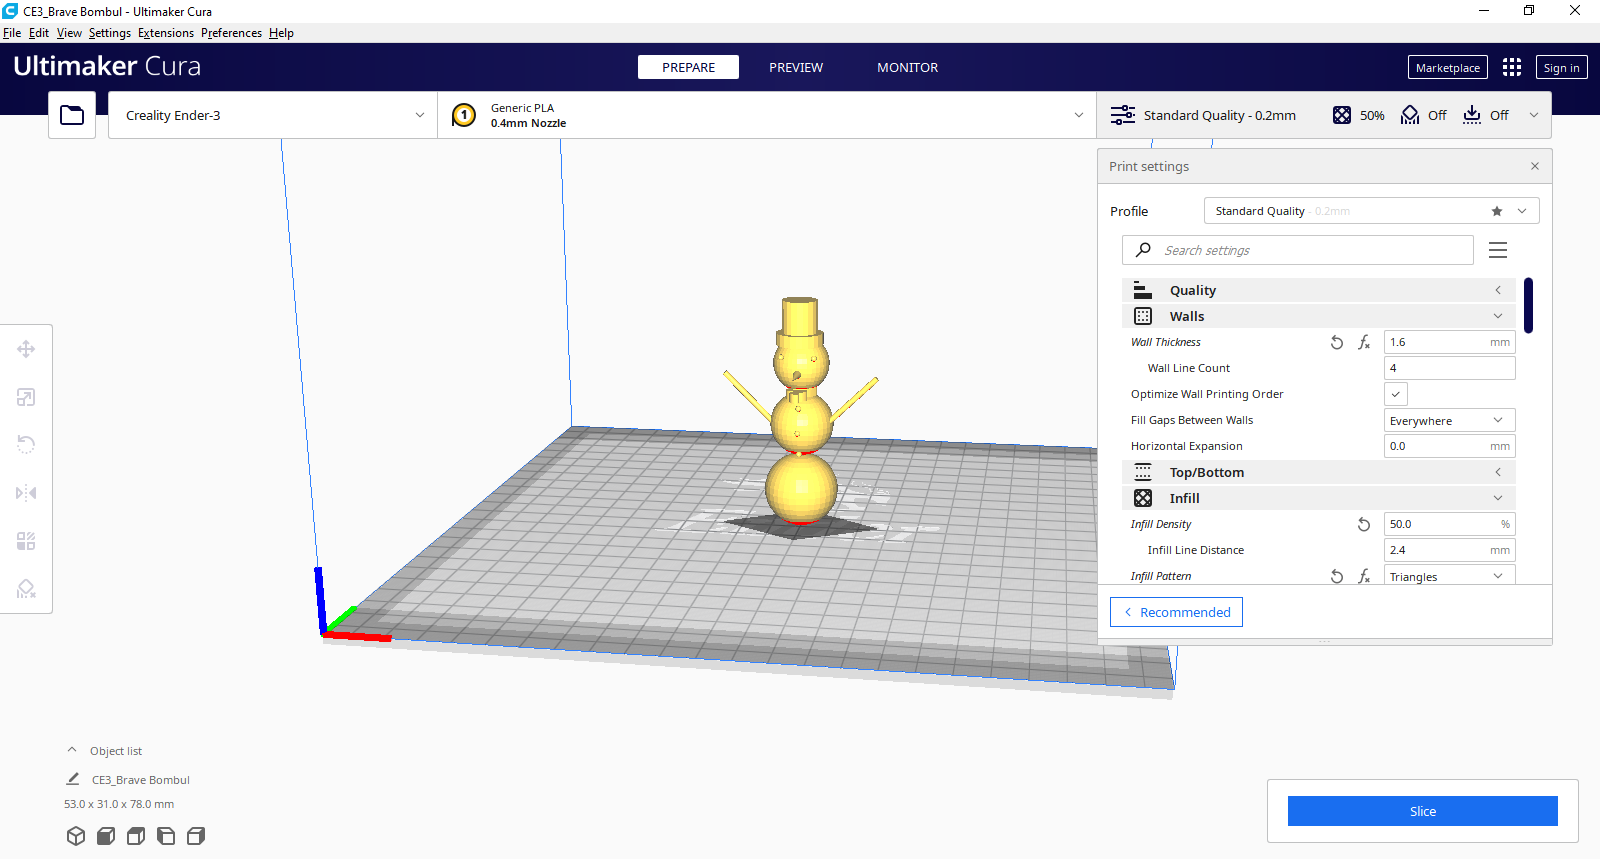Image resolution: width=1600 pixels, height=859 pixels.
Task: Click the settings list scrollbar
Action: coord(1528,305)
